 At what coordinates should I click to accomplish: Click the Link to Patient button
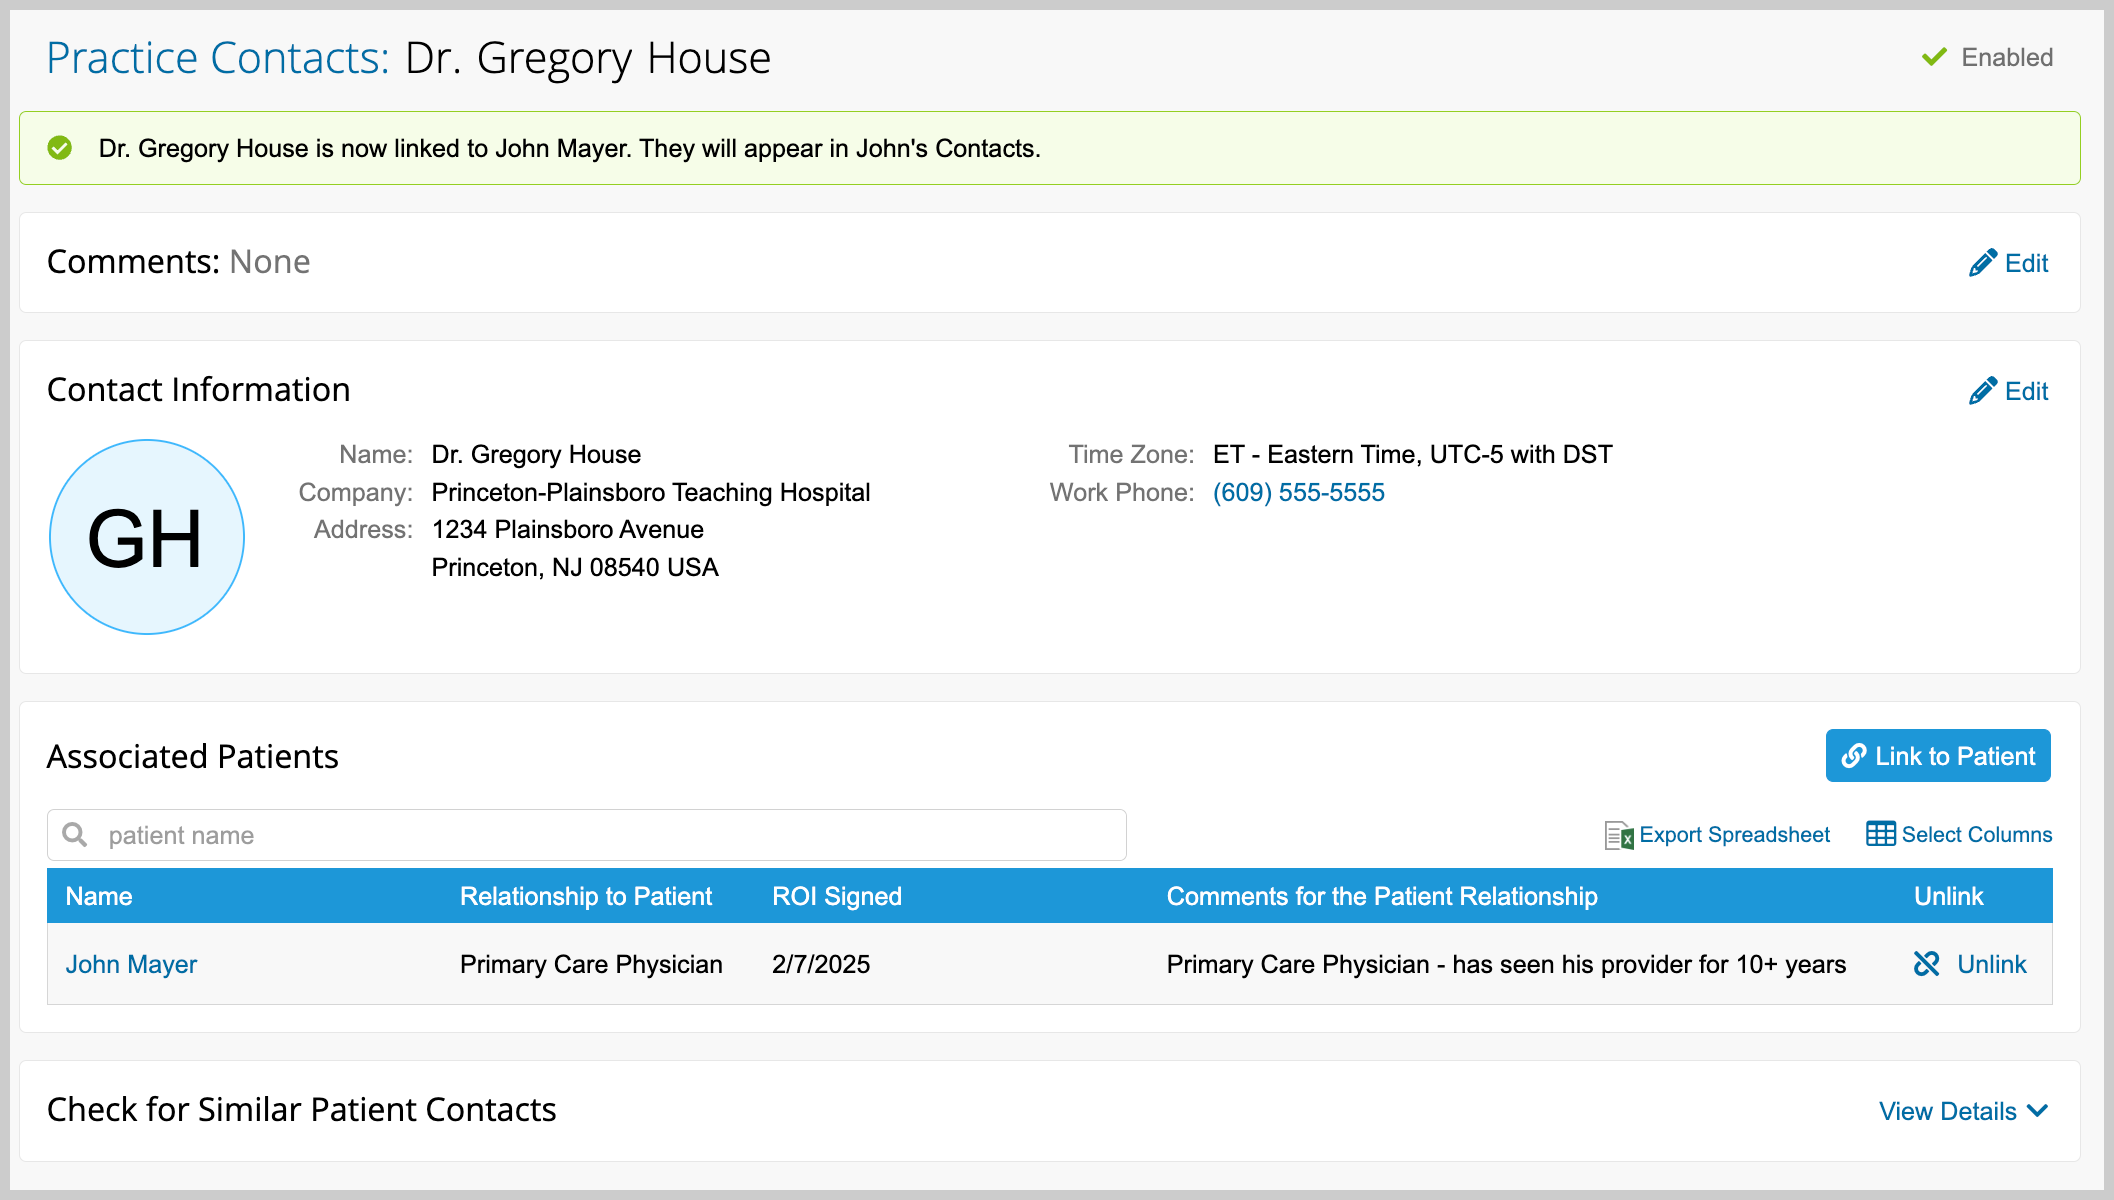[1938, 756]
